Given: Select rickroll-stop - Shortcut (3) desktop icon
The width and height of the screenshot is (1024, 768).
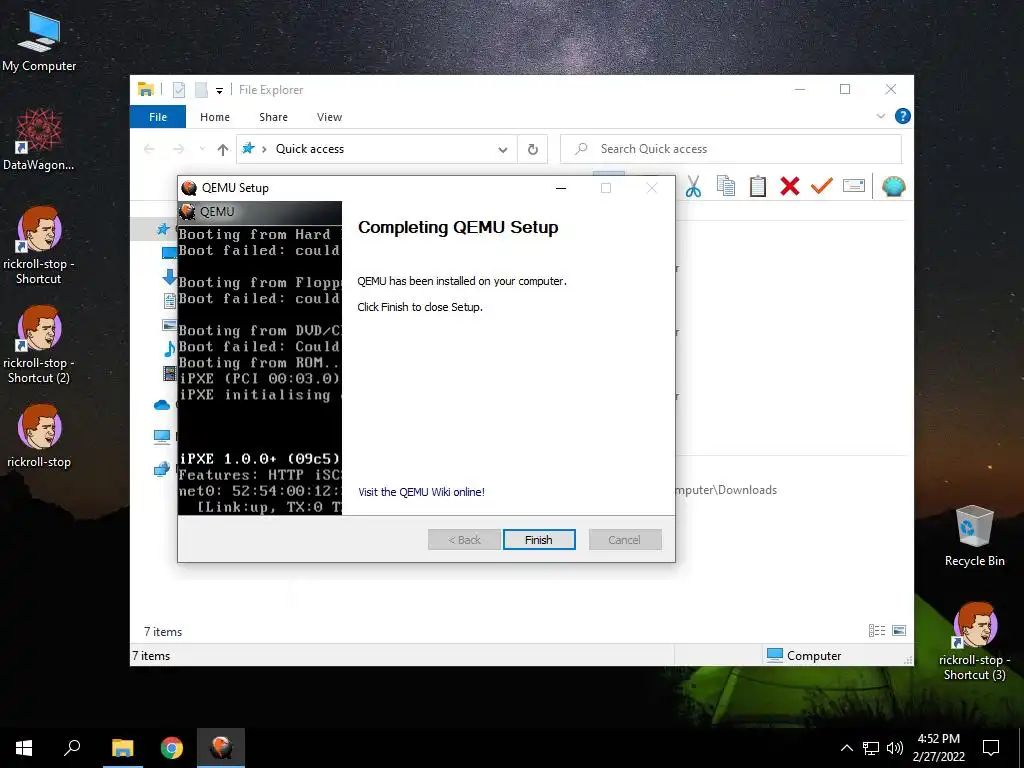Looking at the screenshot, I should (974, 641).
